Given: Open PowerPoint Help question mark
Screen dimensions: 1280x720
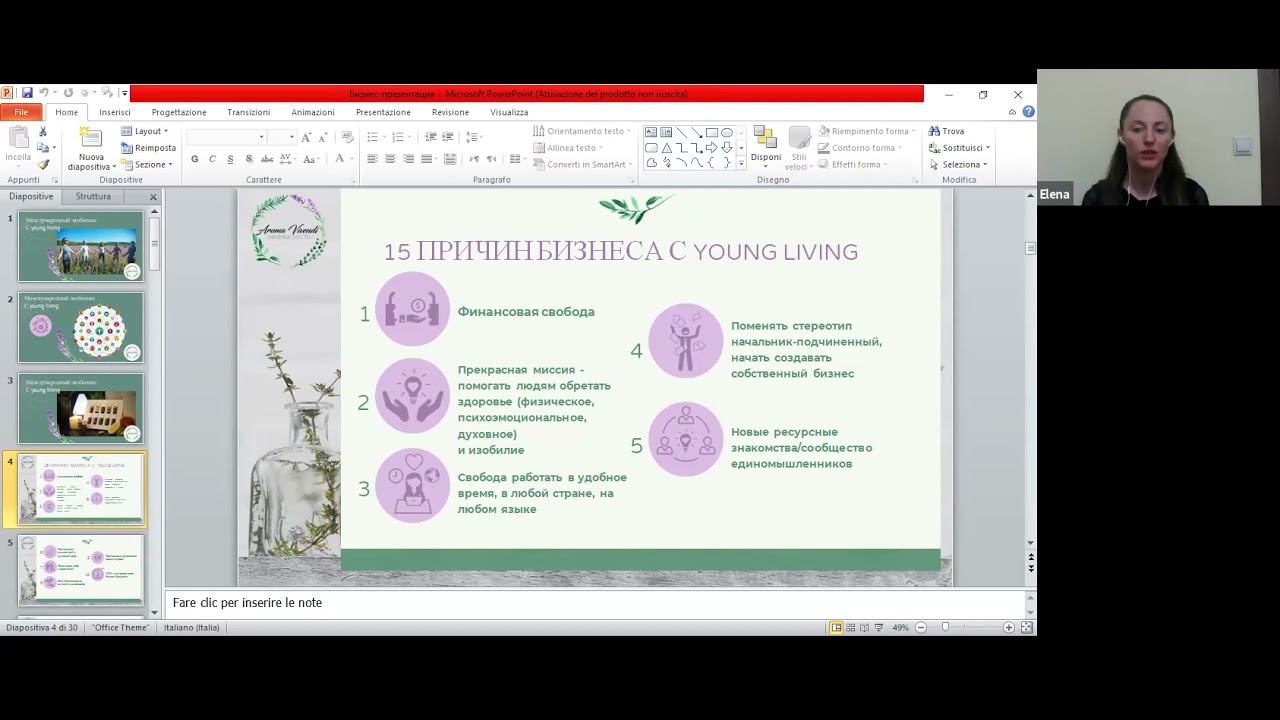Looking at the screenshot, I should tap(1028, 112).
